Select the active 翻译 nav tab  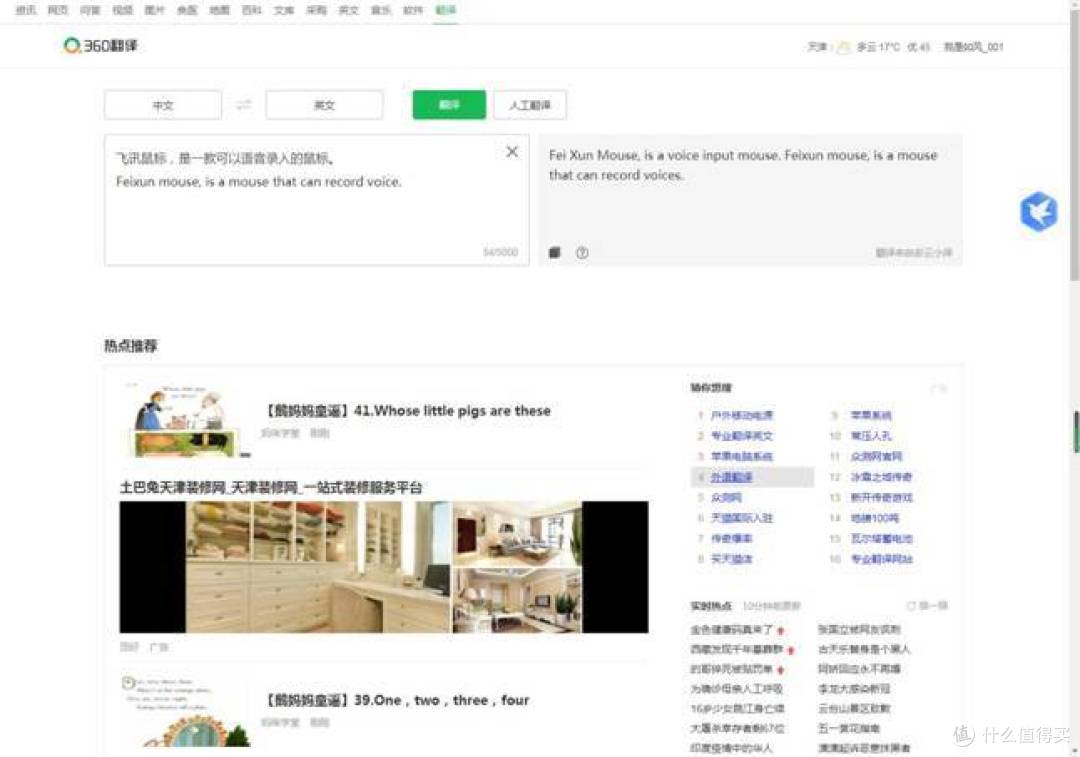point(446,10)
